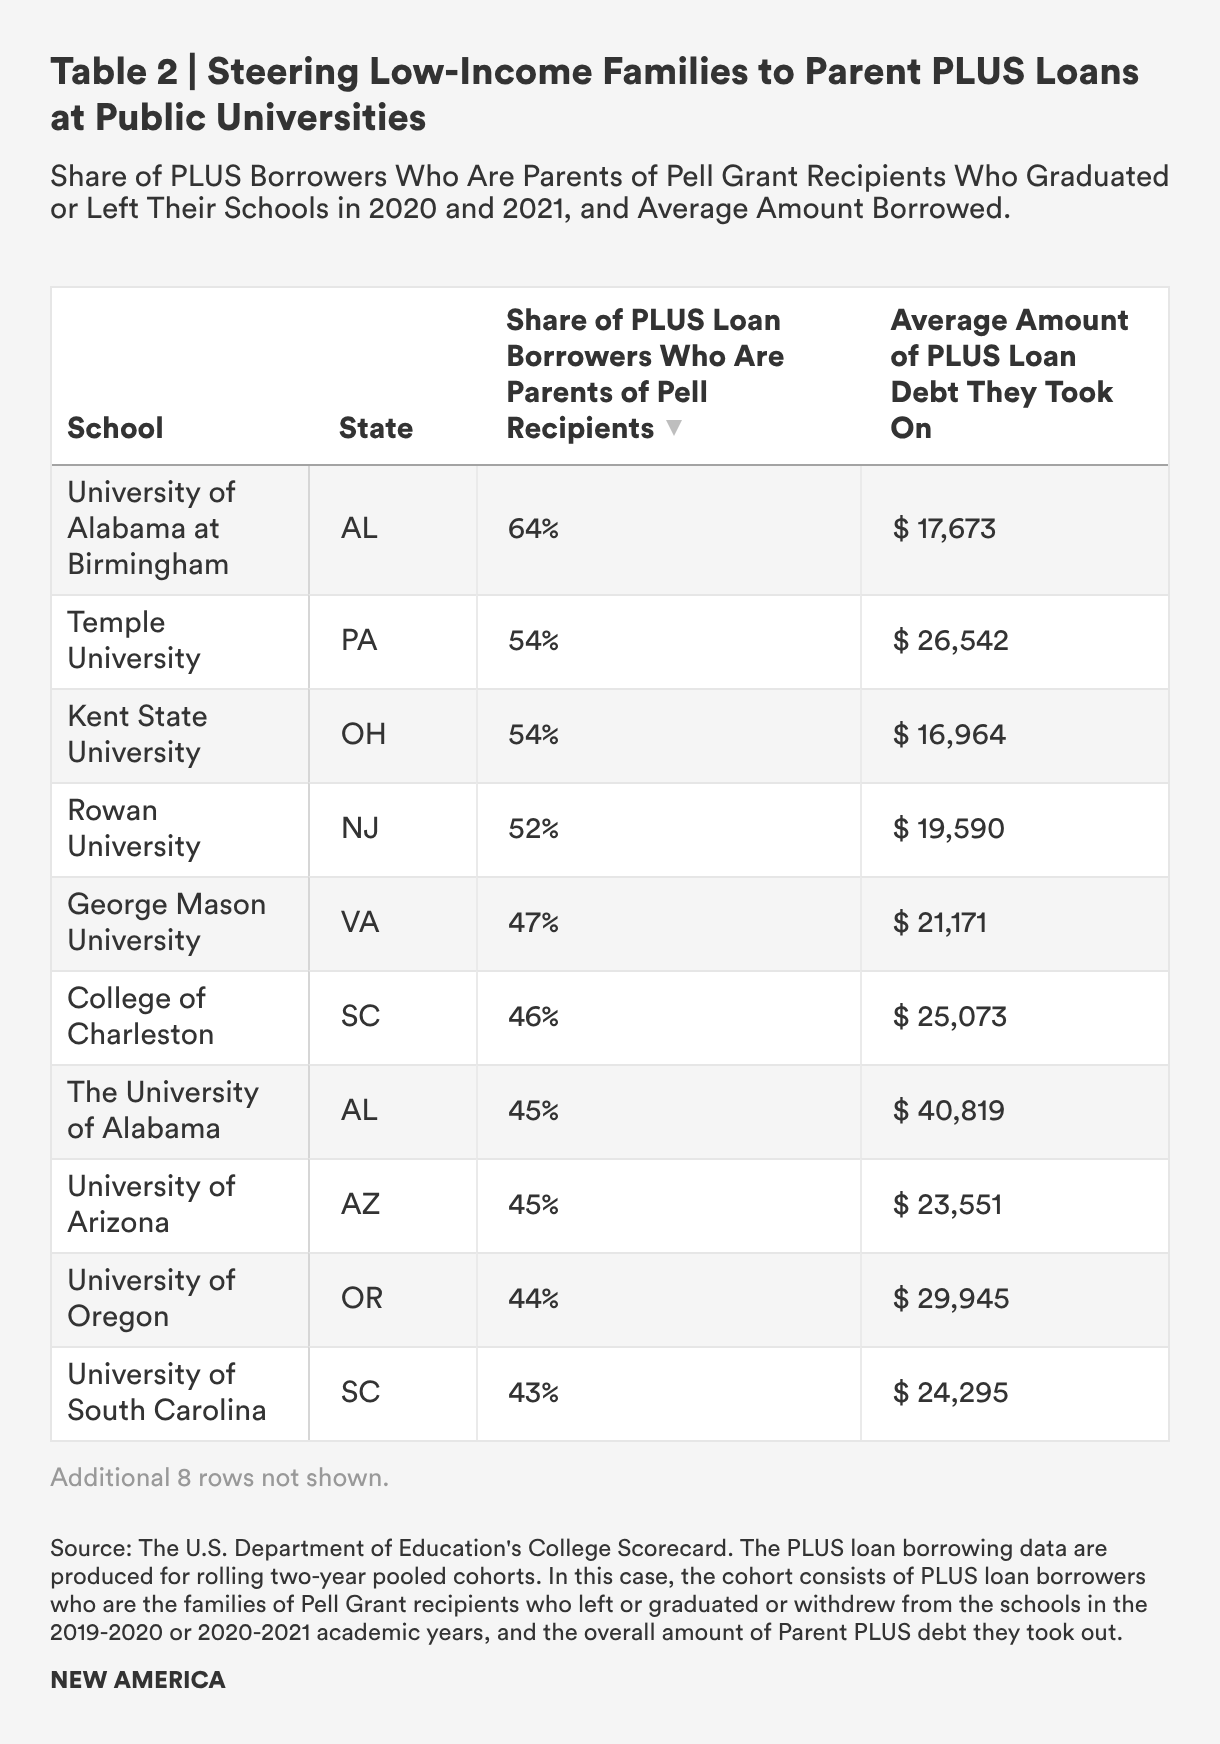Click University of South Carolina's 43% value

[x=533, y=1392]
